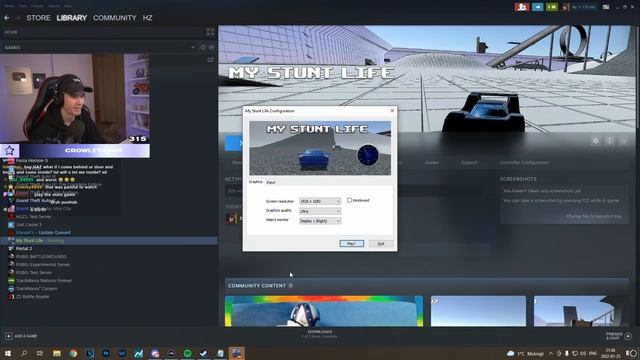640x360 pixels.
Task: Click the star icon on stream overlay
Action: pyautogui.click(x=9, y=150)
